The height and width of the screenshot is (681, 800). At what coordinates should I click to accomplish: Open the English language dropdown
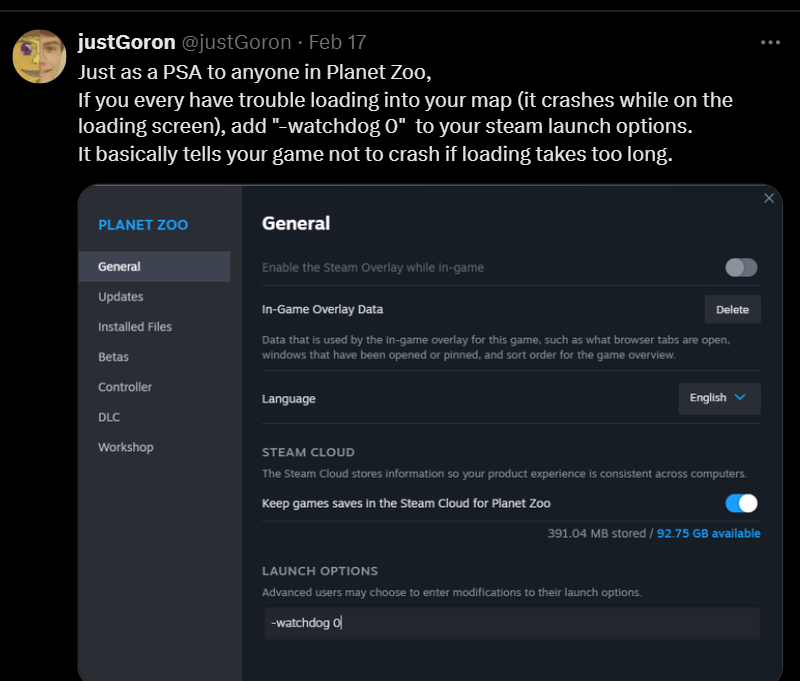719,398
